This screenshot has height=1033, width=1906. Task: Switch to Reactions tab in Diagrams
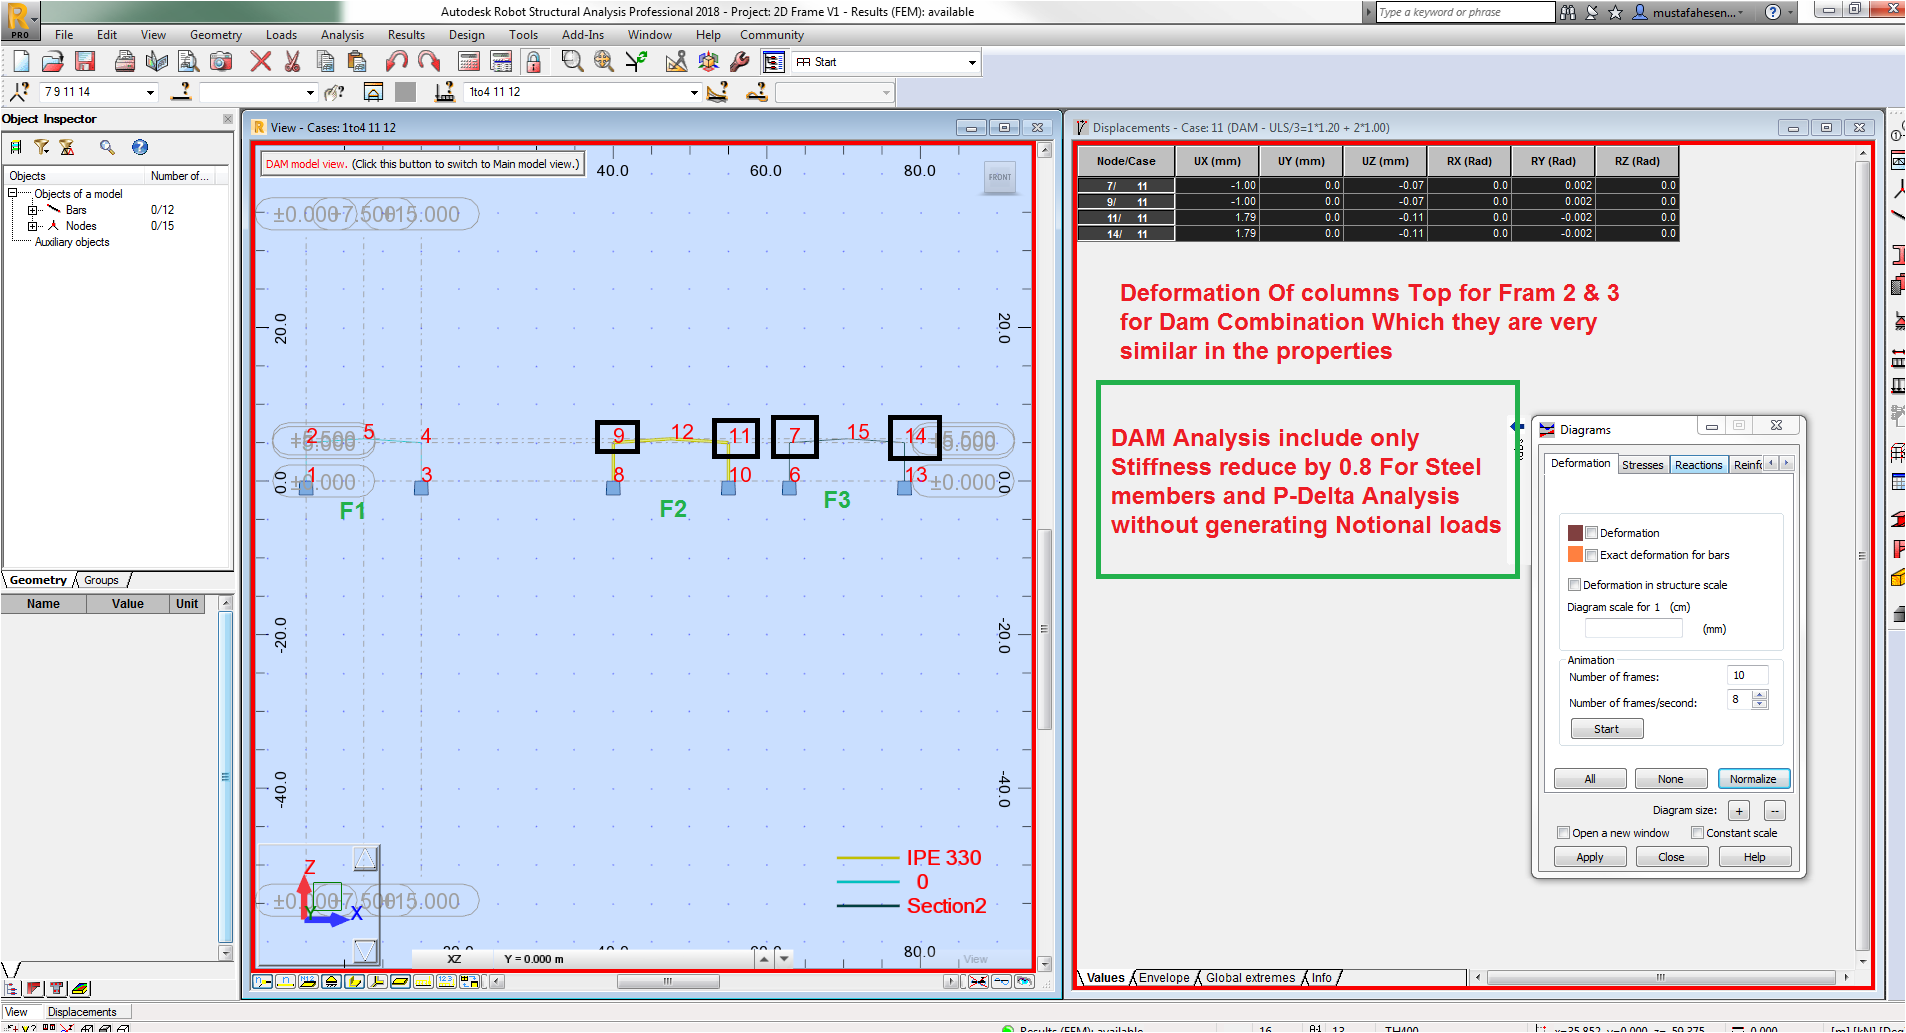pos(1698,465)
